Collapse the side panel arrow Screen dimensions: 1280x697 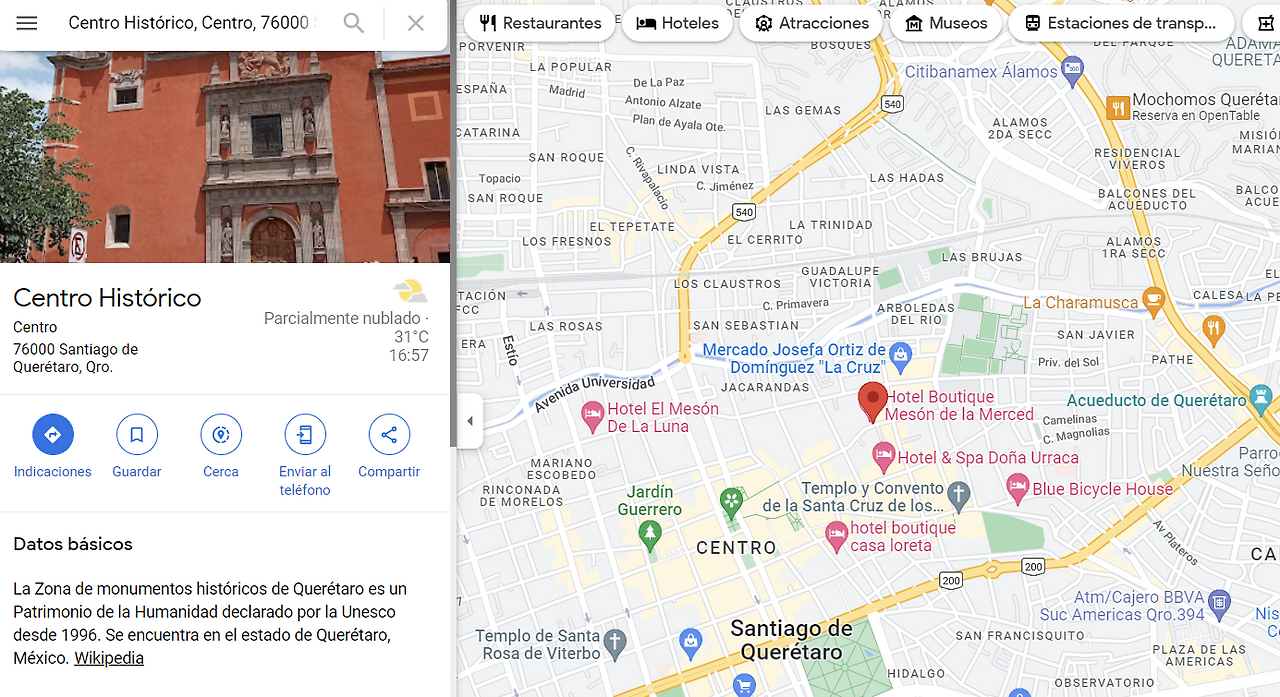pyautogui.click(x=469, y=421)
